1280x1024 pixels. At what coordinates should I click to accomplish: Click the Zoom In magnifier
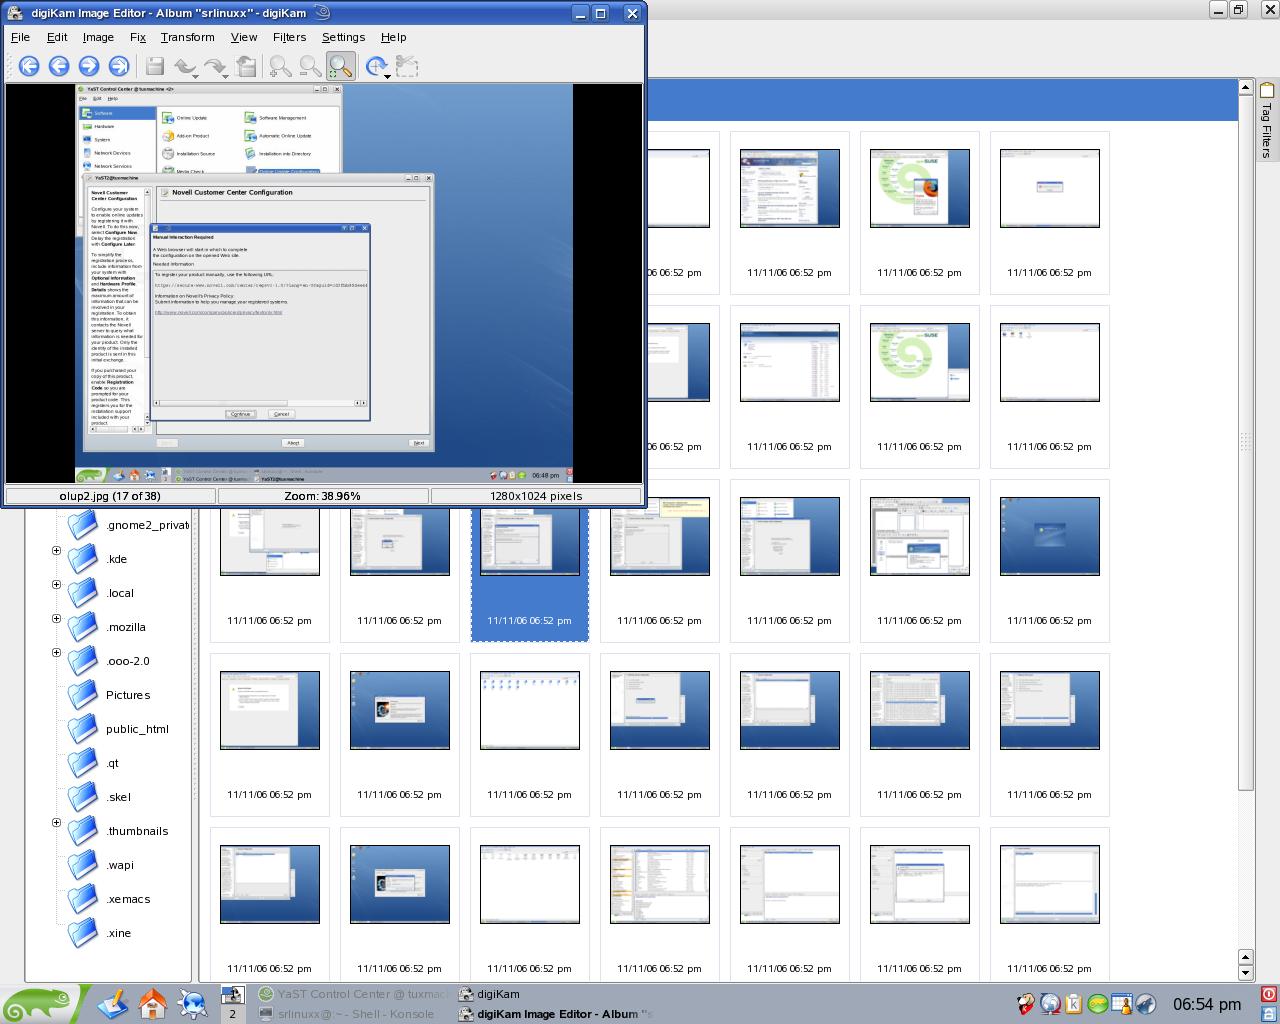pos(281,66)
